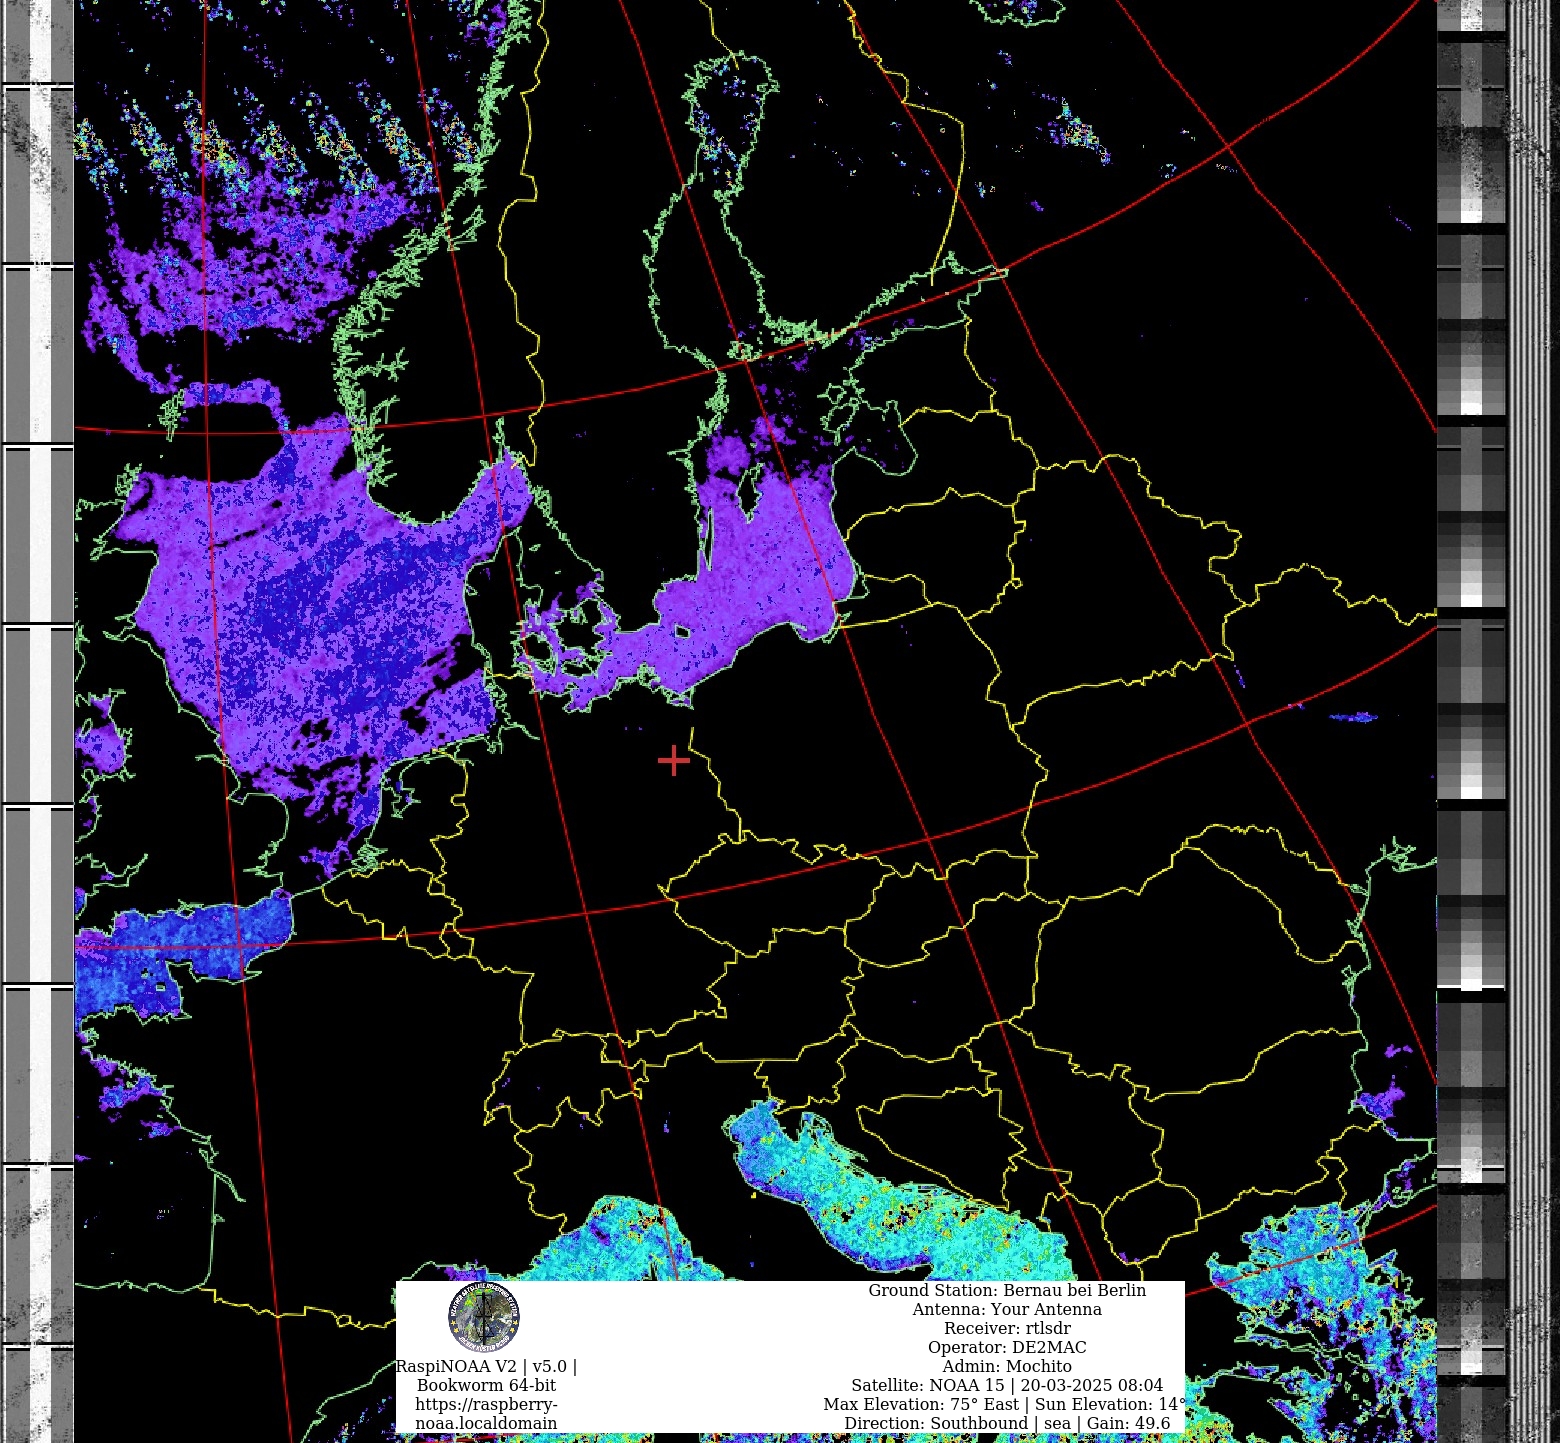
Task: Click the 'Bookworm 64-bit' text
Action: [486, 1385]
